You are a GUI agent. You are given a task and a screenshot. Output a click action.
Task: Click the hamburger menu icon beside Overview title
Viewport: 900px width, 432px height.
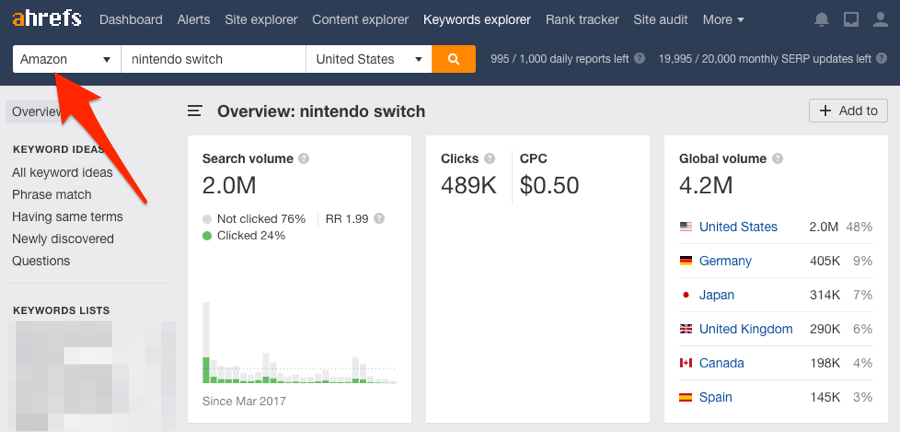[x=195, y=111]
